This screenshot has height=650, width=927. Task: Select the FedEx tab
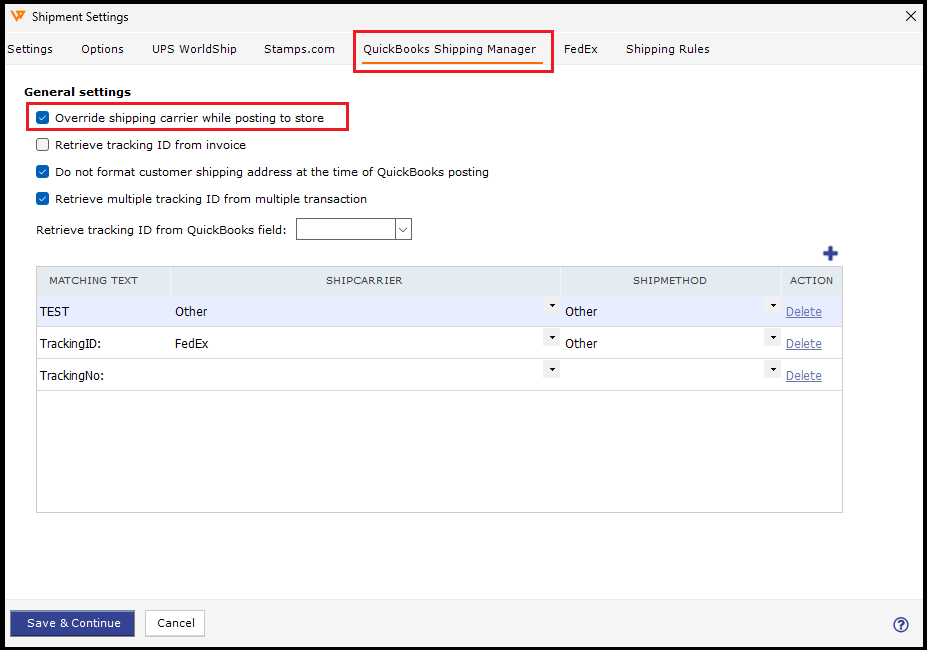pyautogui.click(x=580, y=49)
